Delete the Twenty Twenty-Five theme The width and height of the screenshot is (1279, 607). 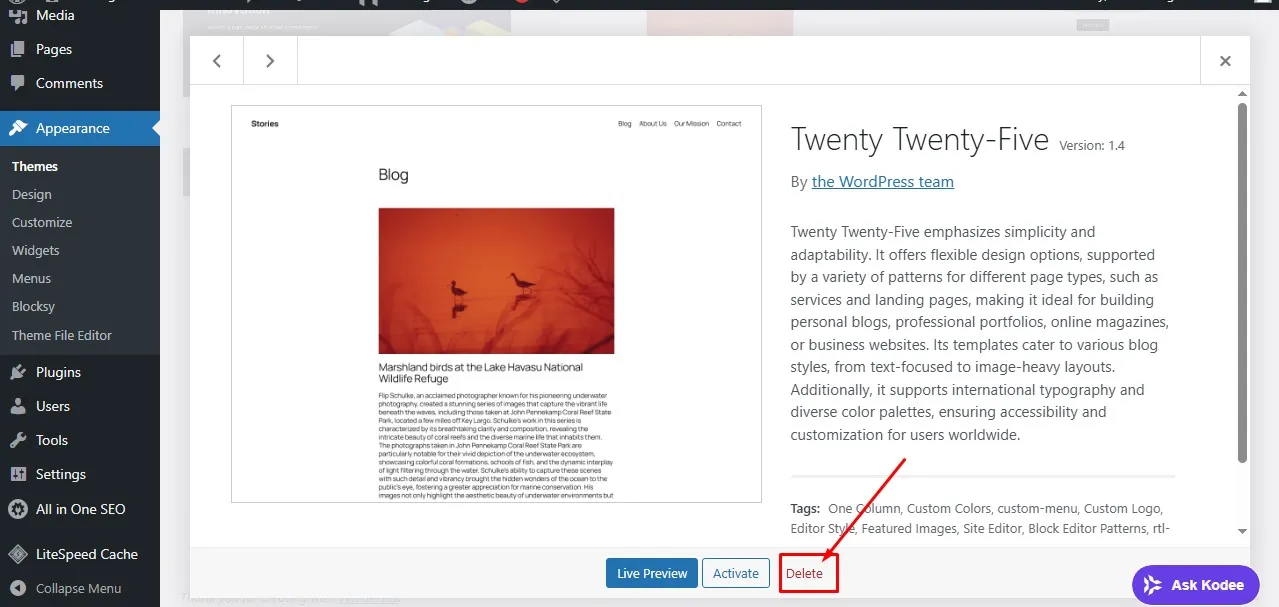click(x=808, y=573)
